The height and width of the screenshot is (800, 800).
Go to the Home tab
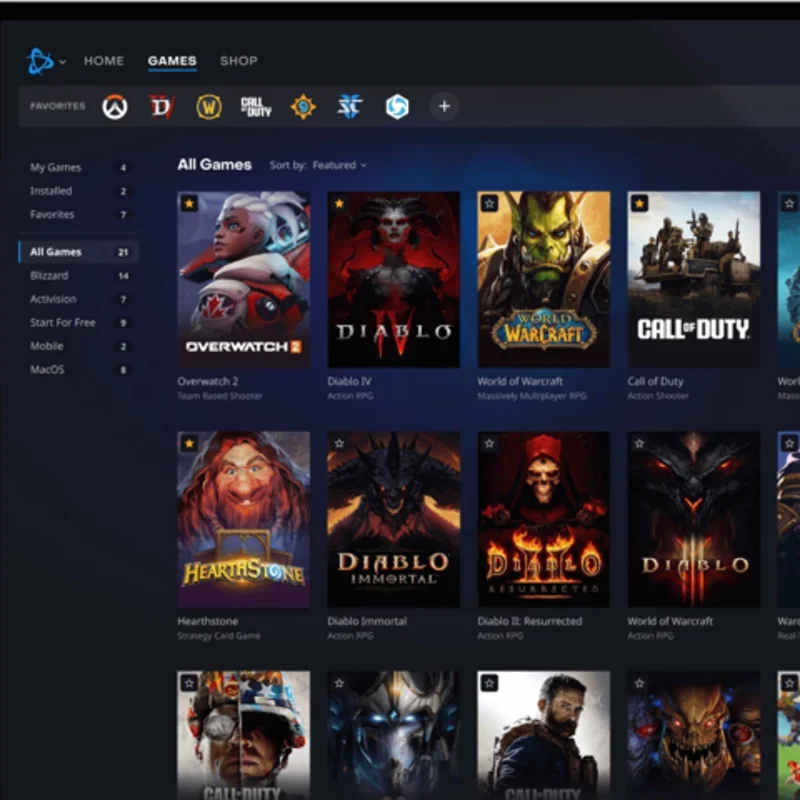tap(104, 61)
